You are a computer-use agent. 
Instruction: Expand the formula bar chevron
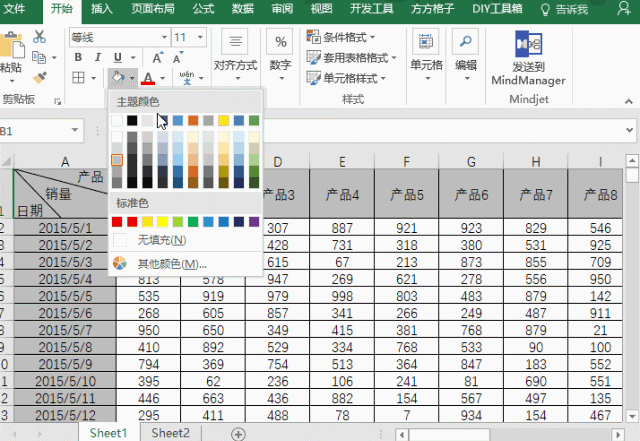tap(629, 130)
